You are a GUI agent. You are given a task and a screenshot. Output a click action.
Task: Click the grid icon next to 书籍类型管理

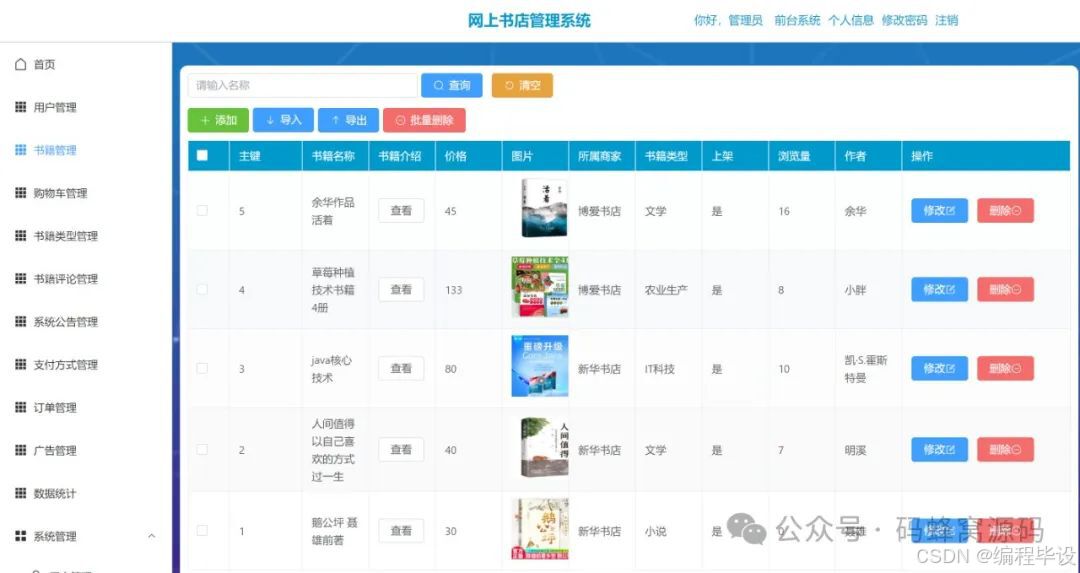tap(21, 236)
